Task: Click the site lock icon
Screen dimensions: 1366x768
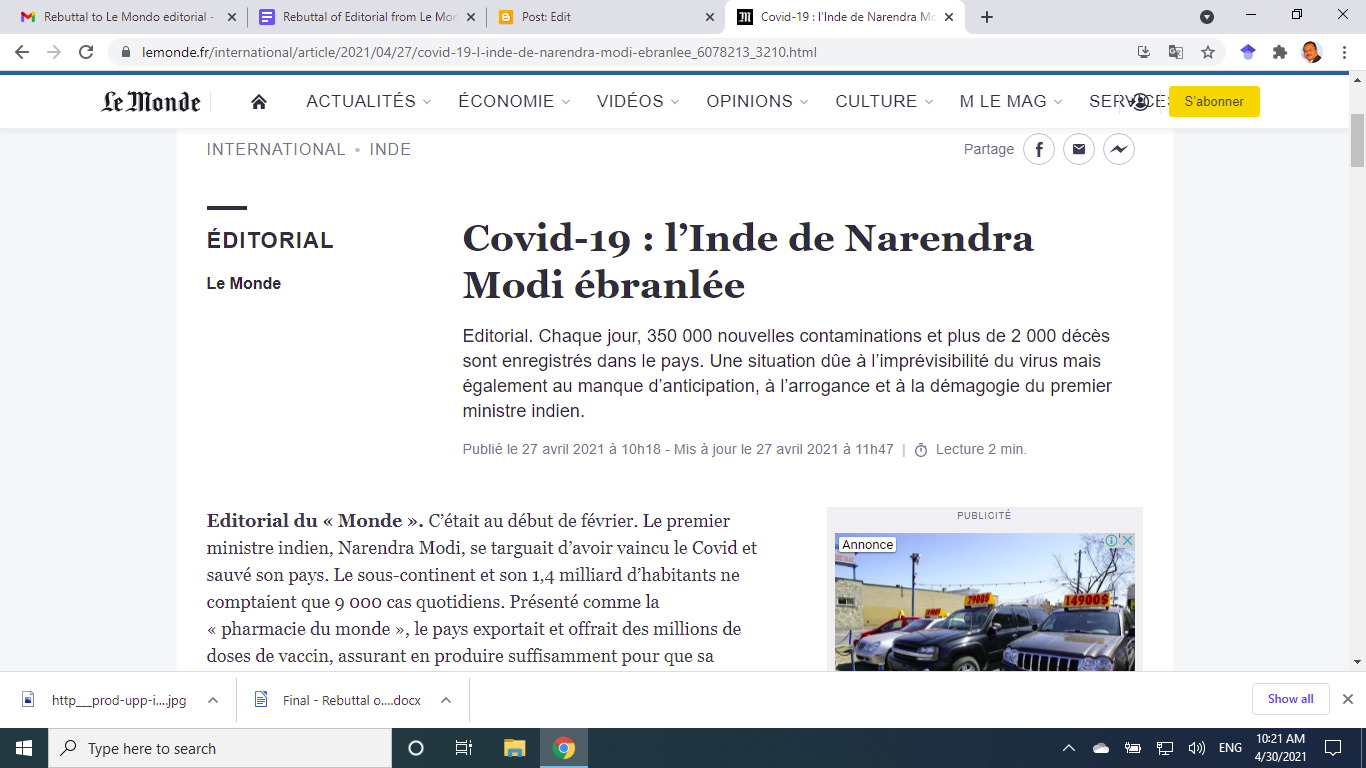Action: coord(126,52)
